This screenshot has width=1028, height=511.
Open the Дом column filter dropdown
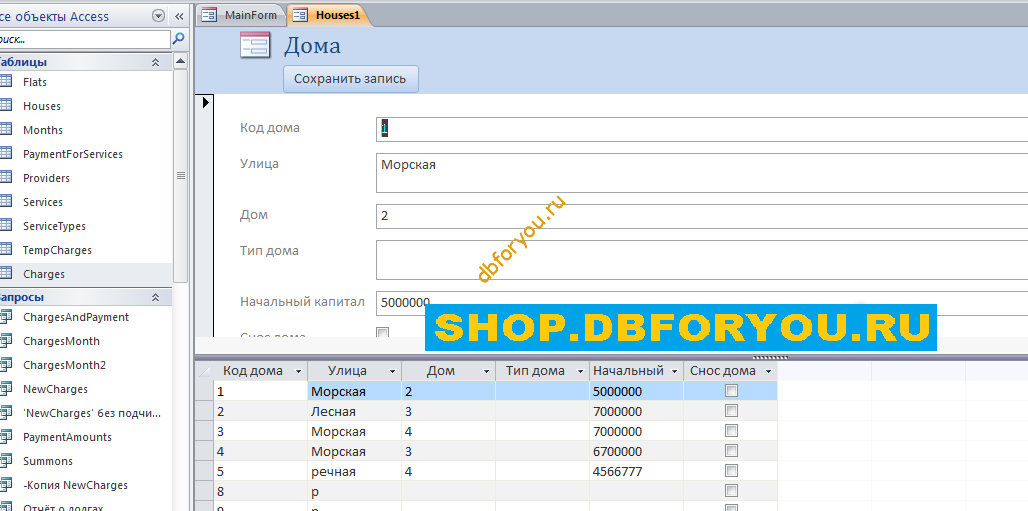click(486, 371)
